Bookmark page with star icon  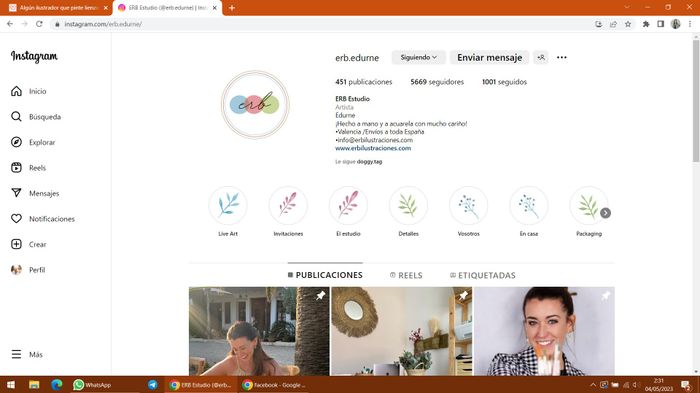click(628, 24)
